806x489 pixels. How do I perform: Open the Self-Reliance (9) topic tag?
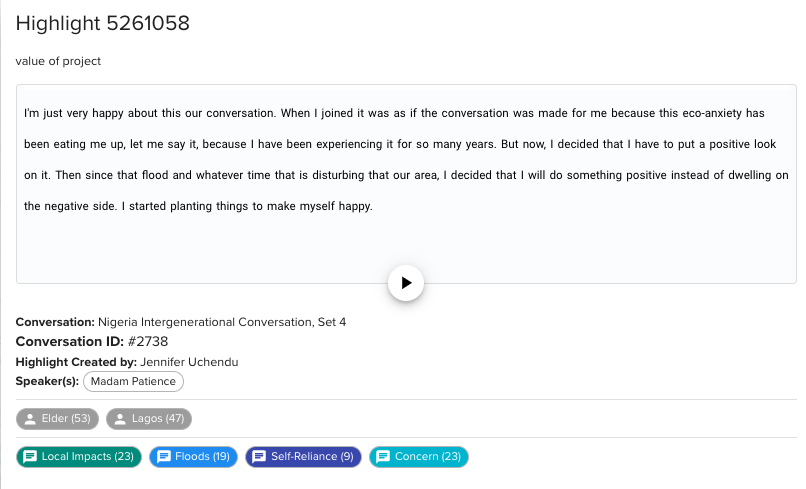pyautogui.click(x=303, y=457)
